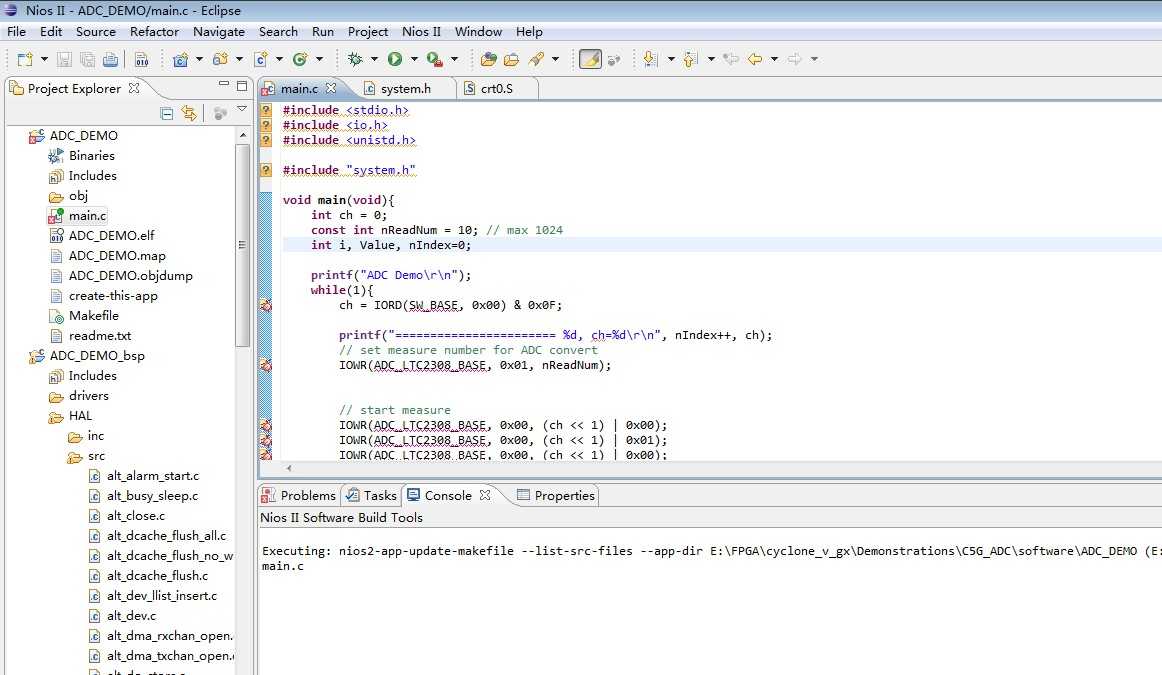Toggle Mark Occurrences highlighter button
The image size is (1162, 675).
pyautogui.click(x=590, y=59)
